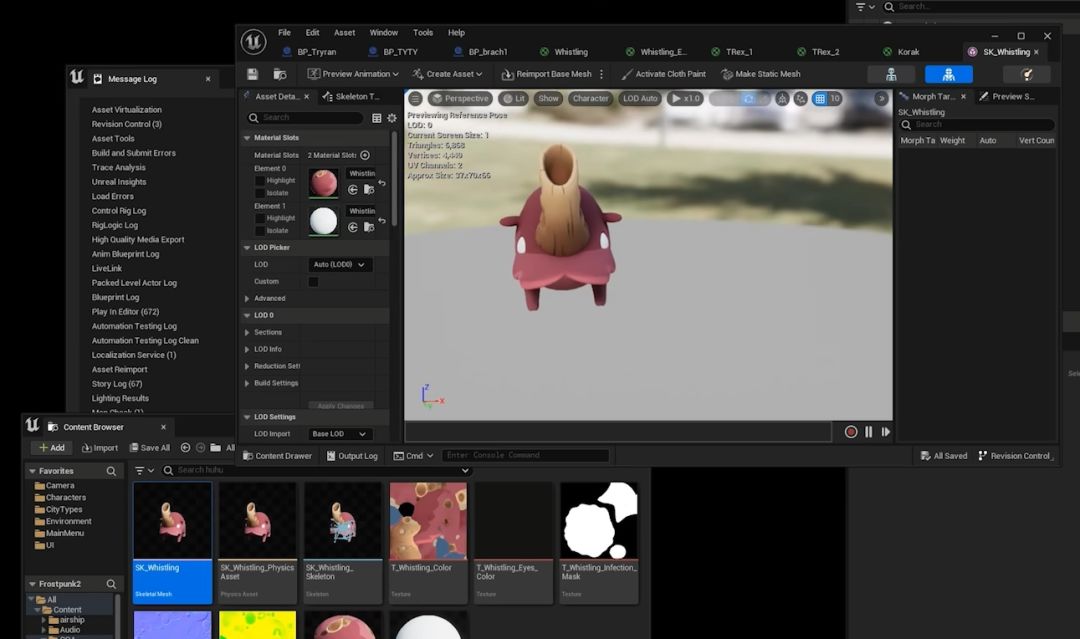The height and width of the screenshot is (639, 1080).
Task: Click the Unreal Engine logo in the editor window
Action: coord(253,42)
